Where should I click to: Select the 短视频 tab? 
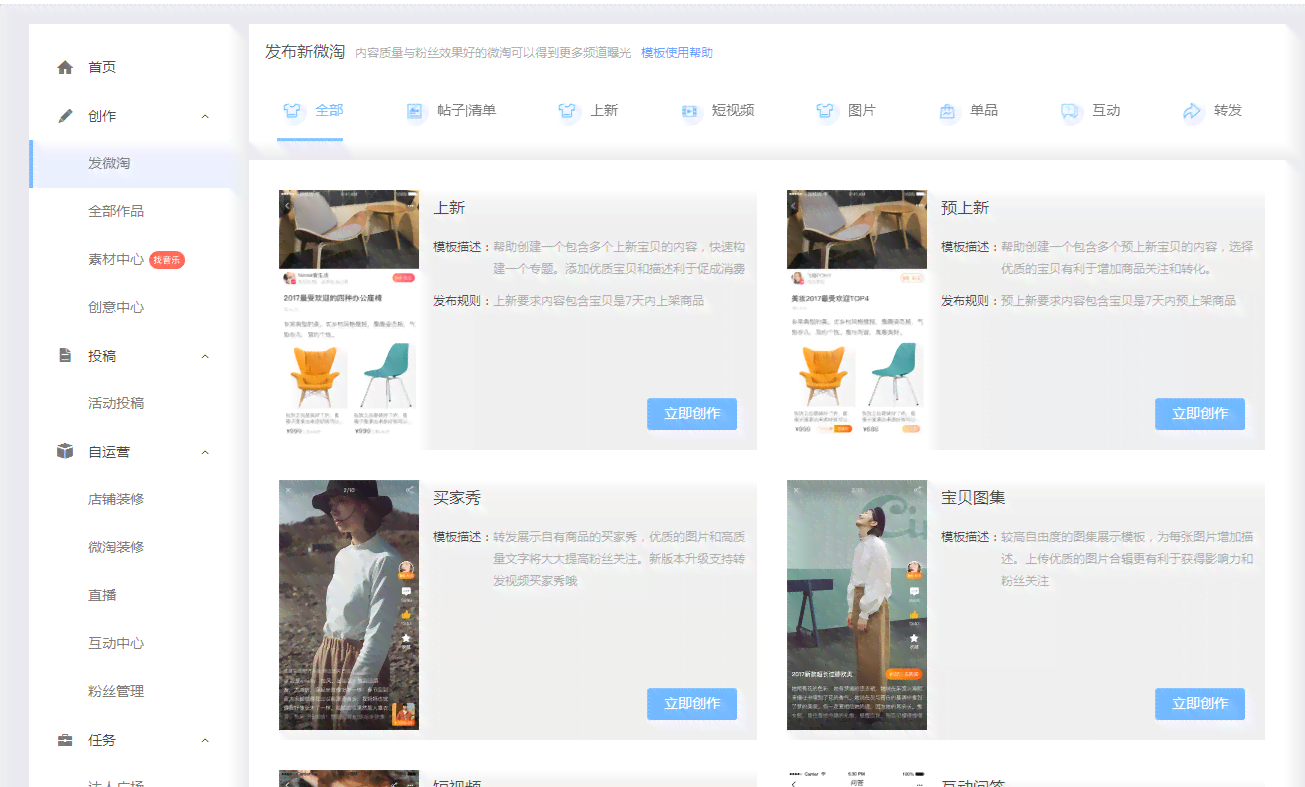click(x=717, y=111)
